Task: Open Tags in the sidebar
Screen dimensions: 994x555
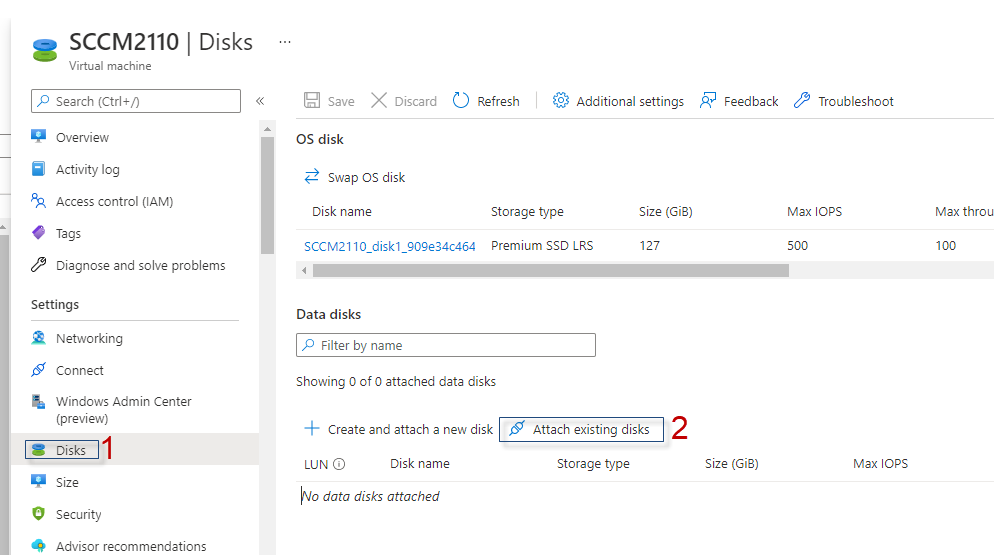Action: pyautogui.click(x=68, y=233)
